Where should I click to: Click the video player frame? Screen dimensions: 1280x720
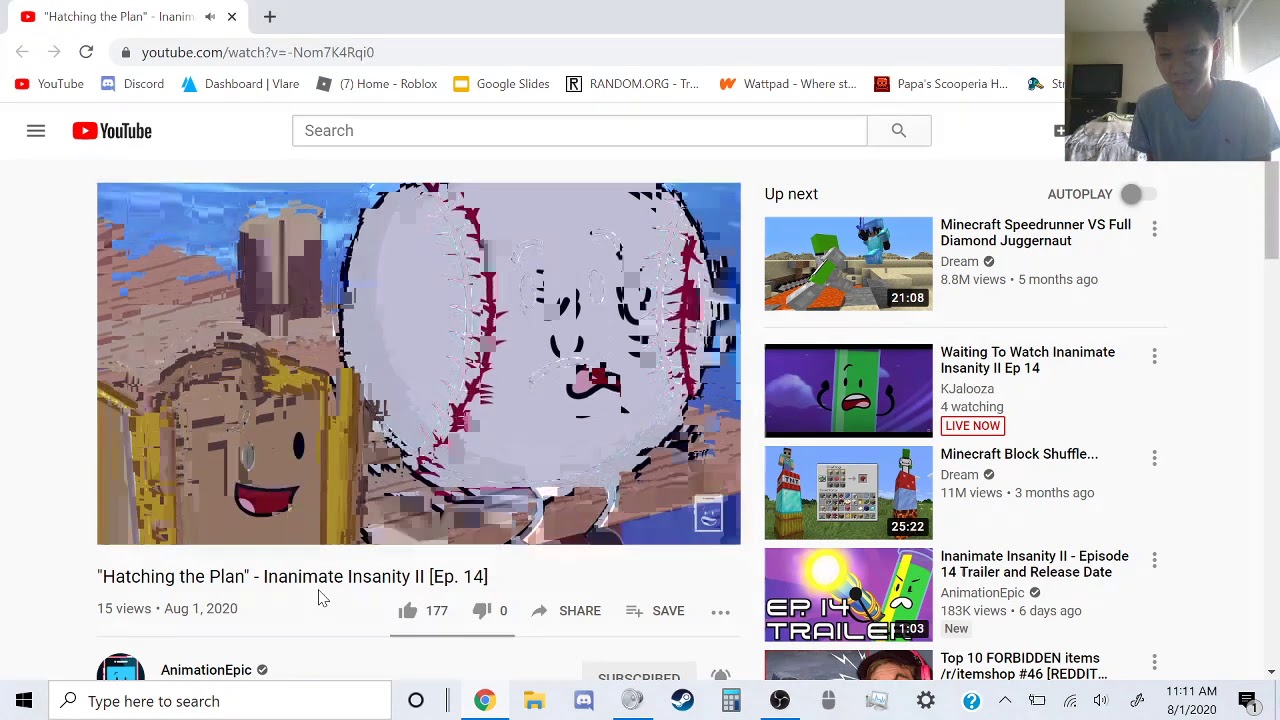pyautogui.click(x=419, y=364)
